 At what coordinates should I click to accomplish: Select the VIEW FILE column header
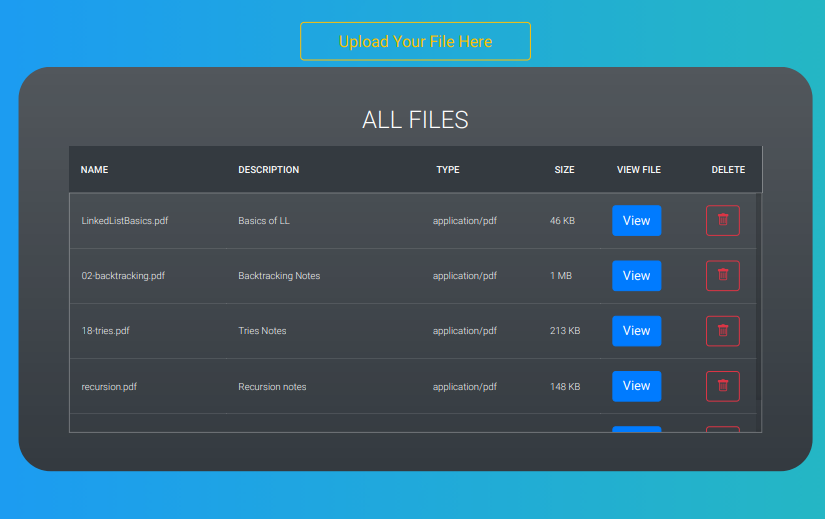pyautogui.click(x=639, y=169)
